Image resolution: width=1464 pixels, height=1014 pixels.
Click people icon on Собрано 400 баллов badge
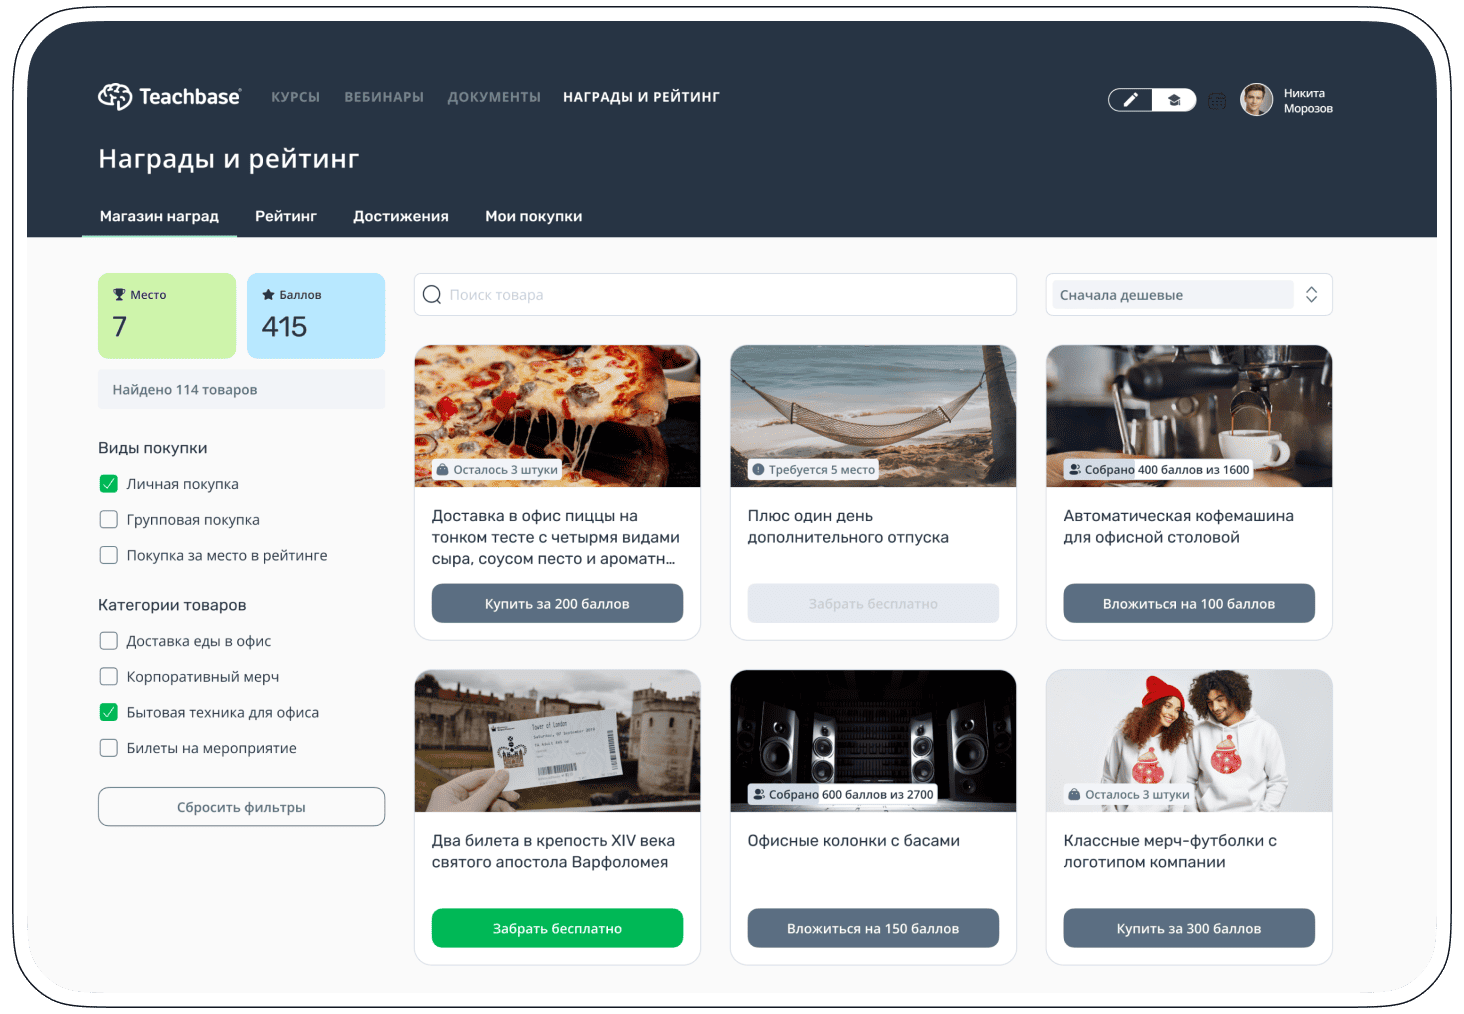click(x=1074, y=470)
